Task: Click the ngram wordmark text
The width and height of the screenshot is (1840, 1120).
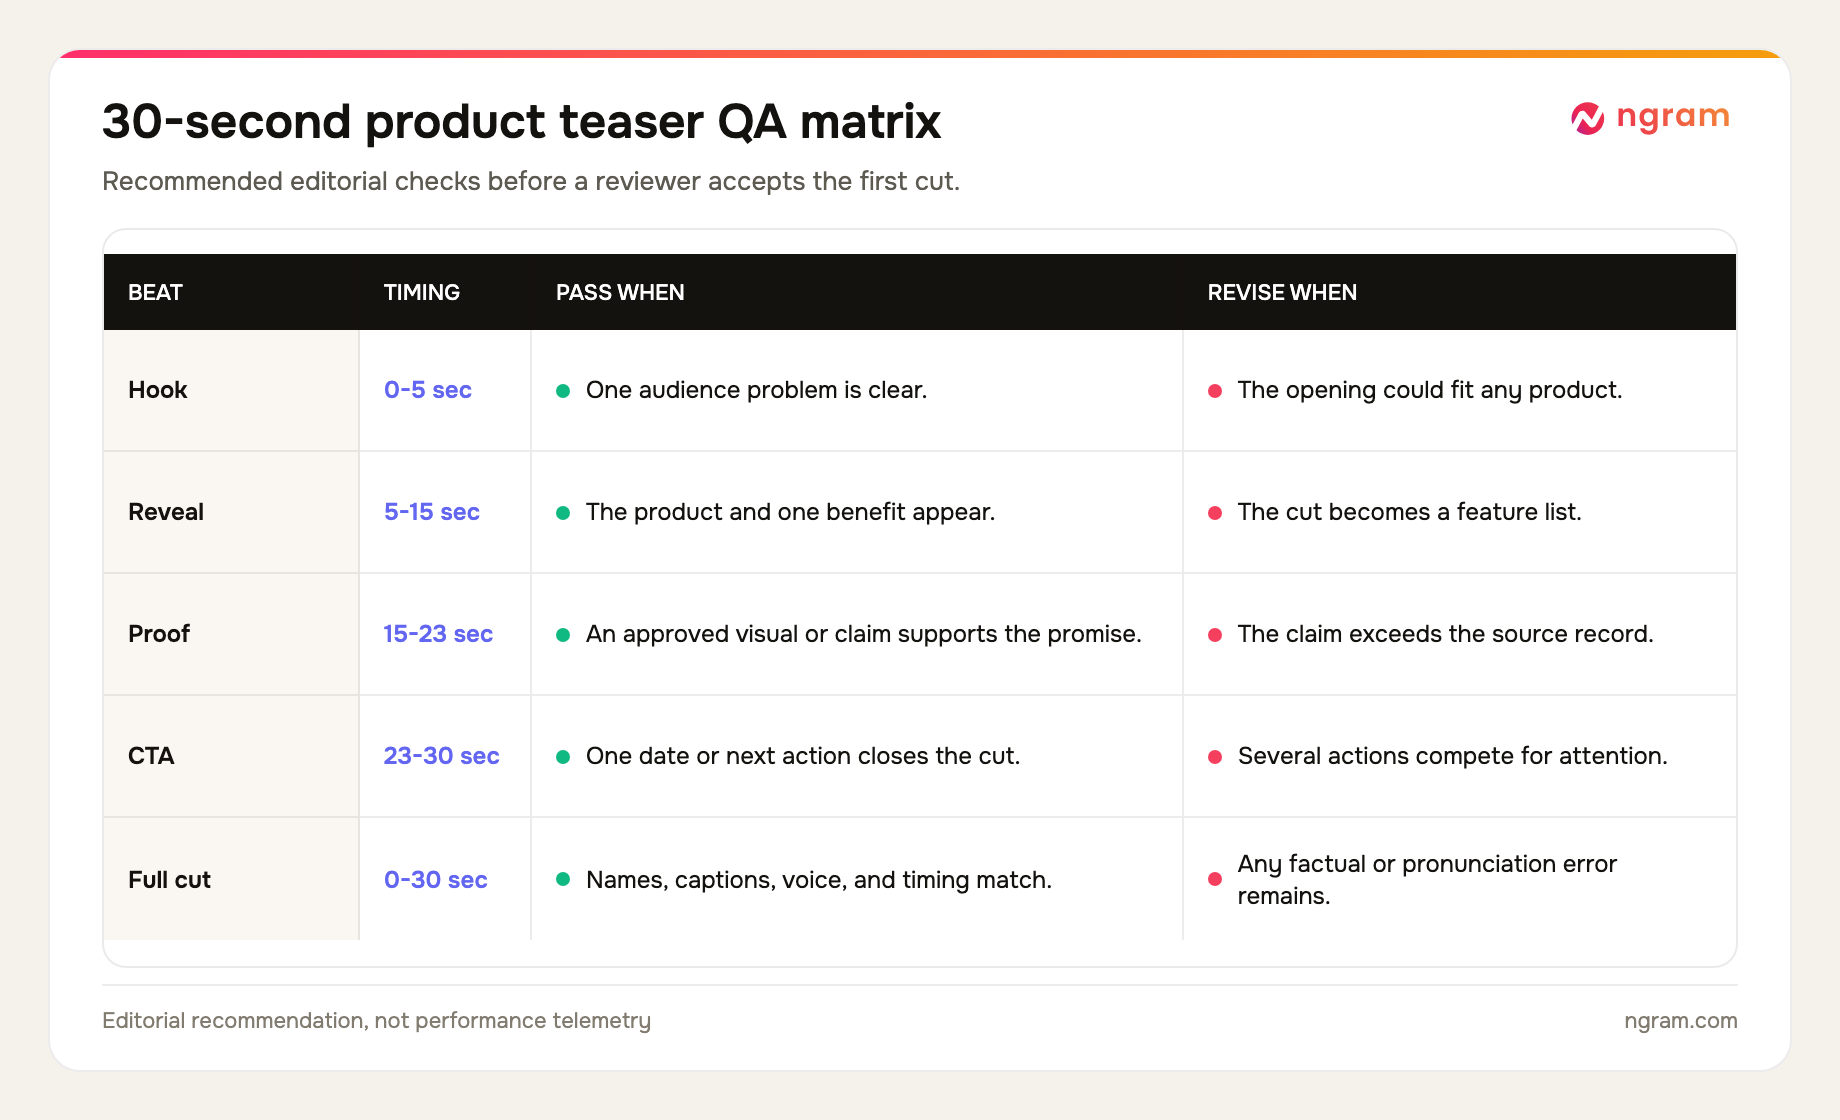Action: 1673,117
